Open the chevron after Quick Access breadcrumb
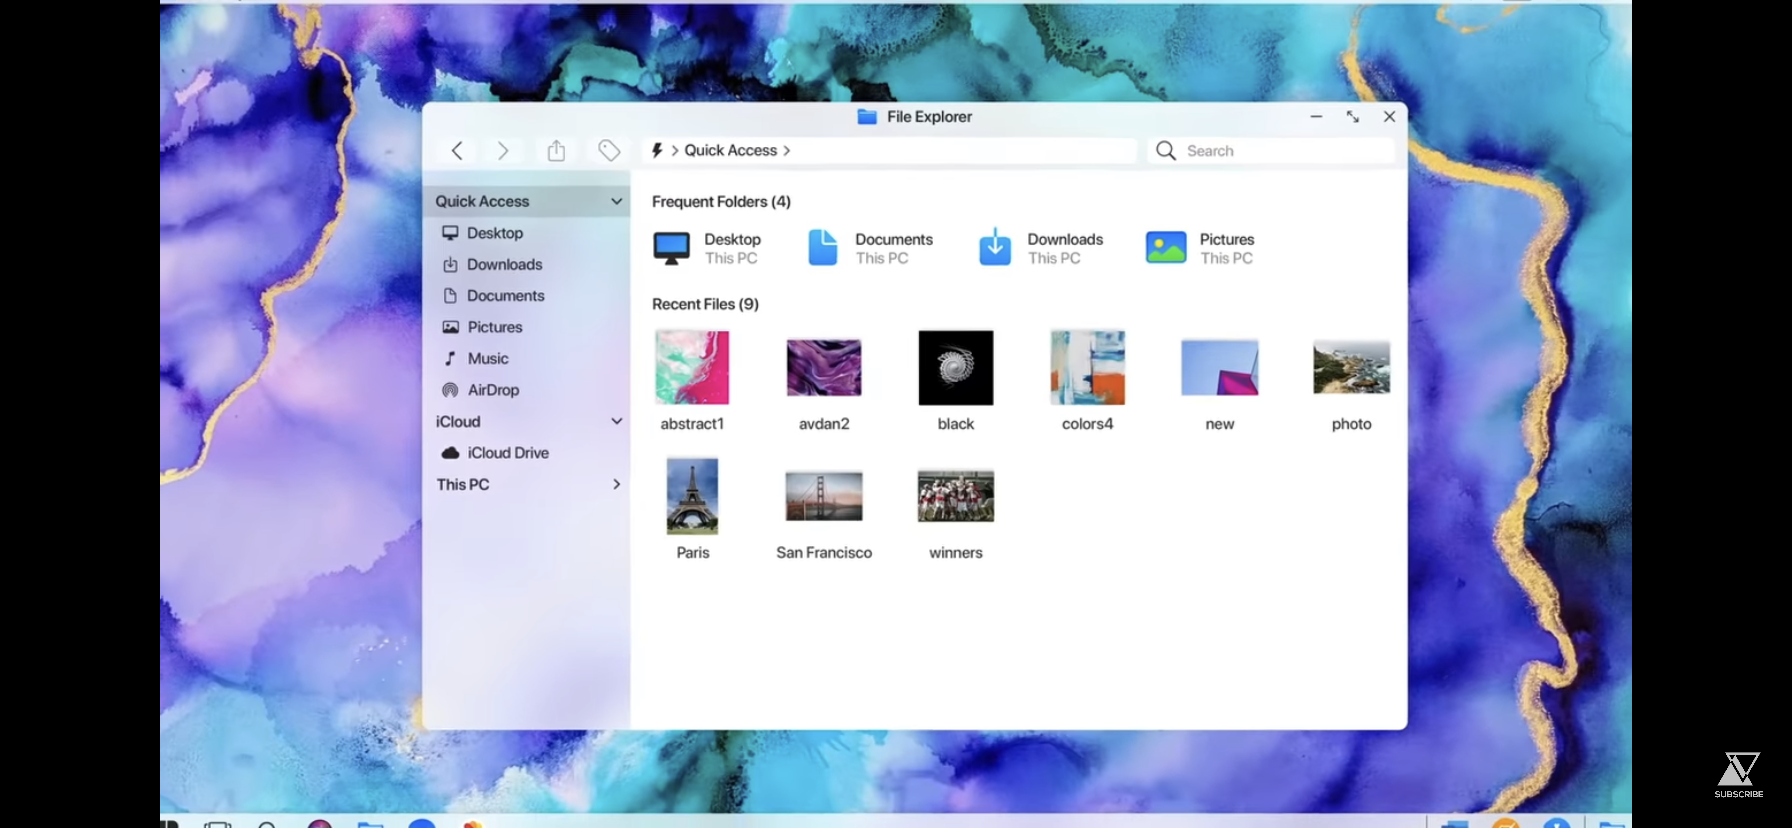The image size is (1792, 828). (x=787, y=150)
